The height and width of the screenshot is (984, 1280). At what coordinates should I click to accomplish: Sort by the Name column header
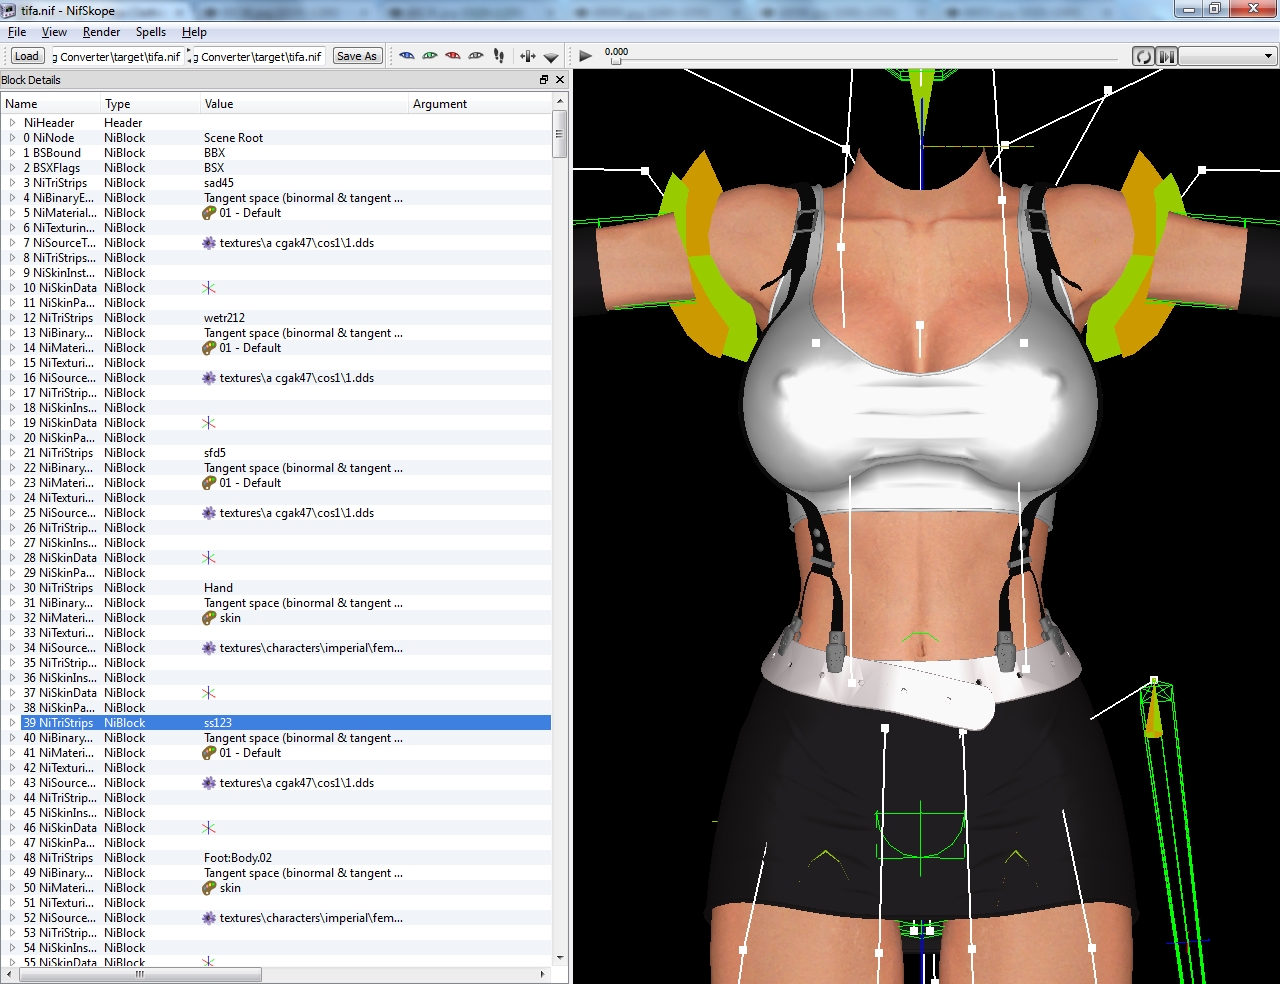(51, 104)
